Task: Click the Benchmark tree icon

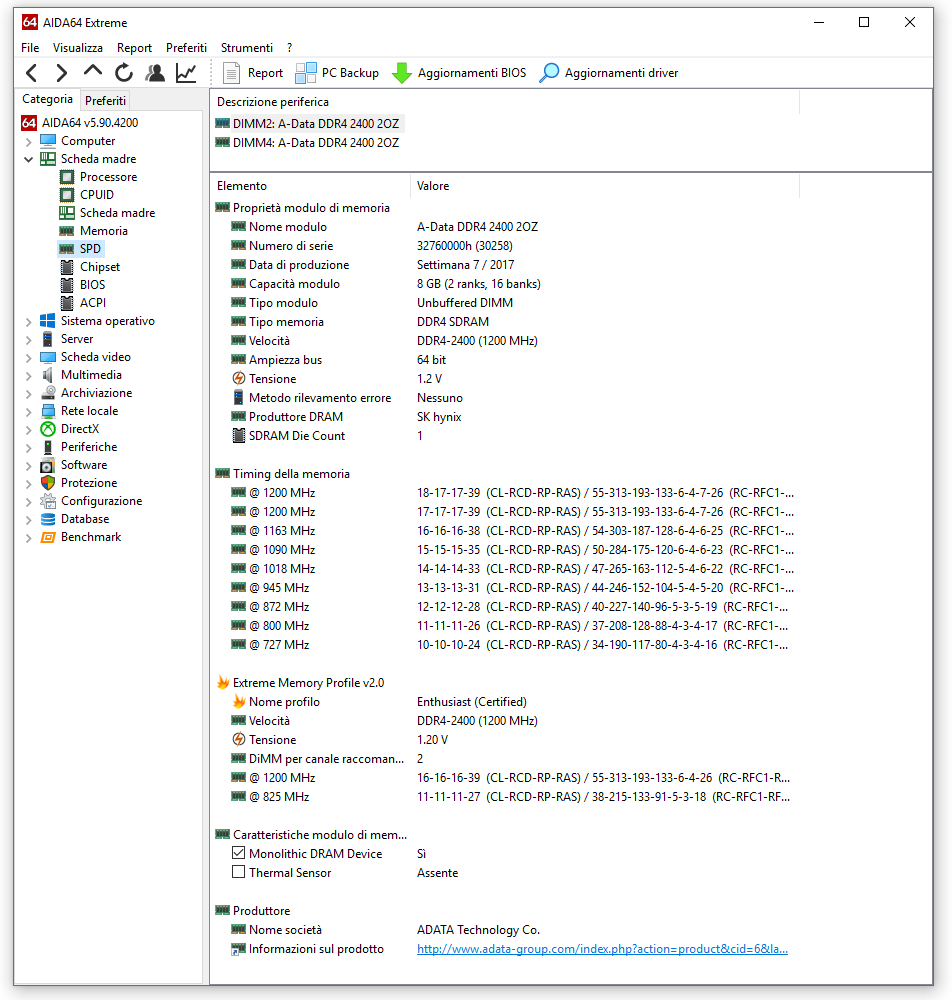Action: click(x=48, y=537)
